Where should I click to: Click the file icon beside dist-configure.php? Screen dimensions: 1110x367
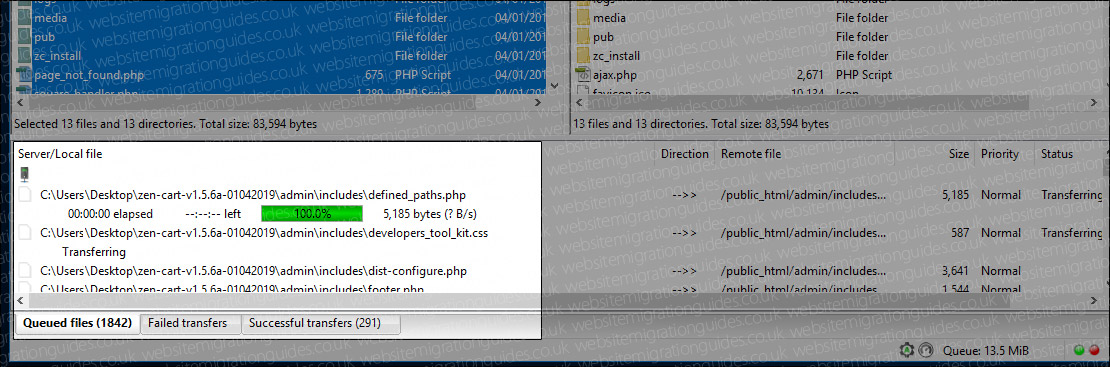pyautogui.click(x=25, y=270)
